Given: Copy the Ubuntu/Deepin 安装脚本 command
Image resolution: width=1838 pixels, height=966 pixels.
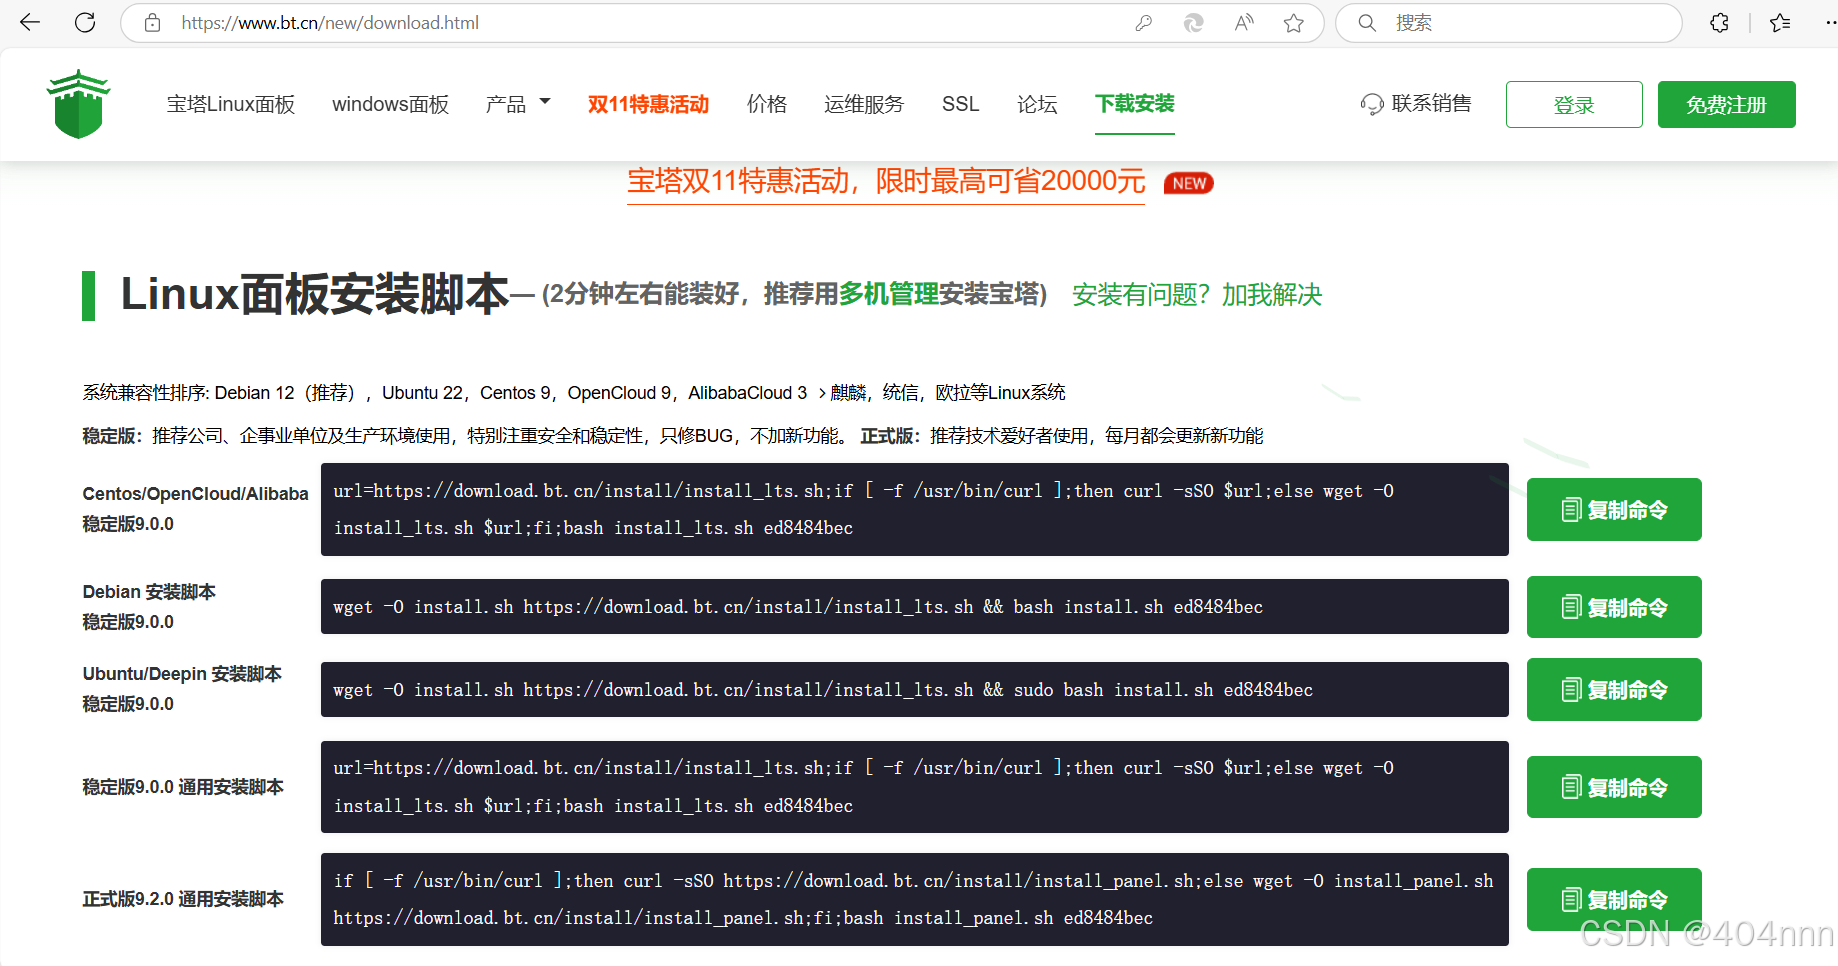Looking at the screenshot, I should click(1614, 690).
